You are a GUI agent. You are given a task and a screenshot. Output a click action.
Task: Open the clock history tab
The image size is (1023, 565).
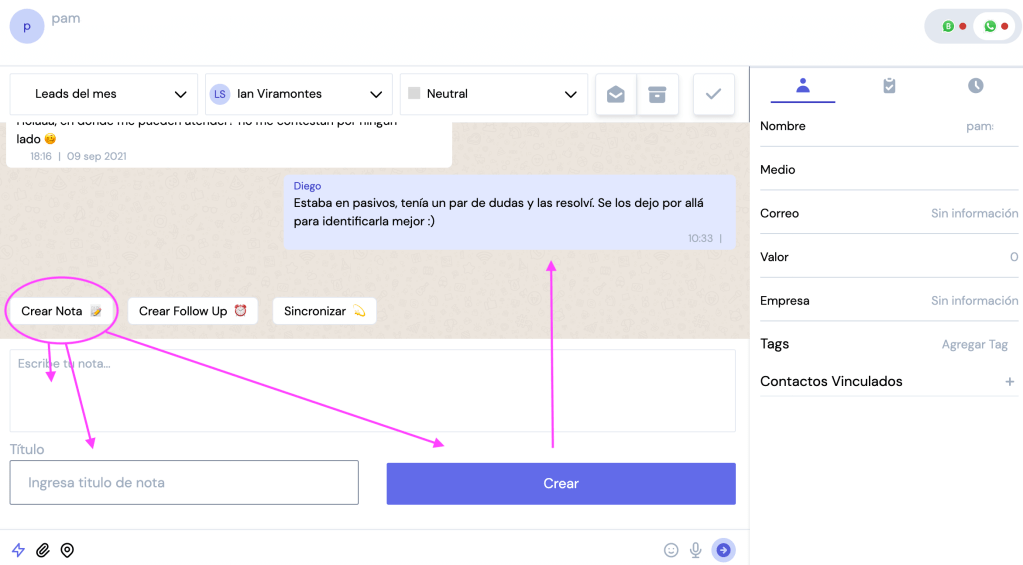[x=975, y=85]
